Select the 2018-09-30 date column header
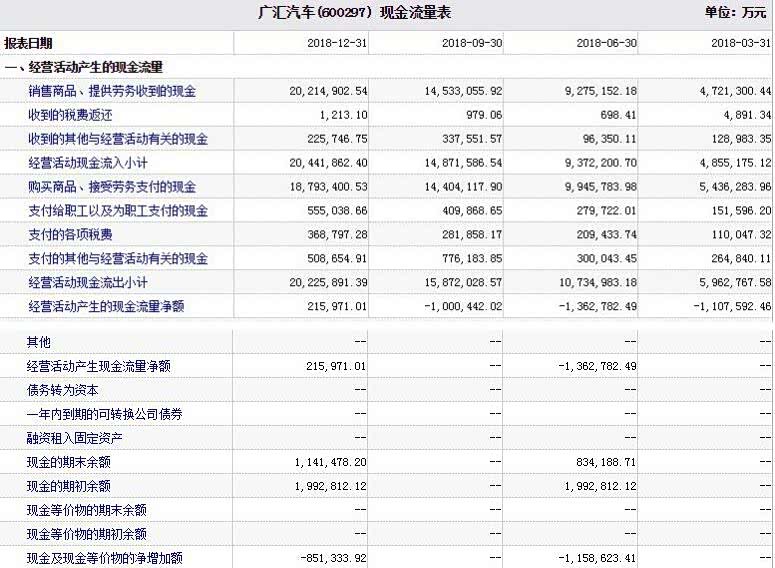This screenshot has width=775, height=568. pyautogui.click(x=472, y=44)
